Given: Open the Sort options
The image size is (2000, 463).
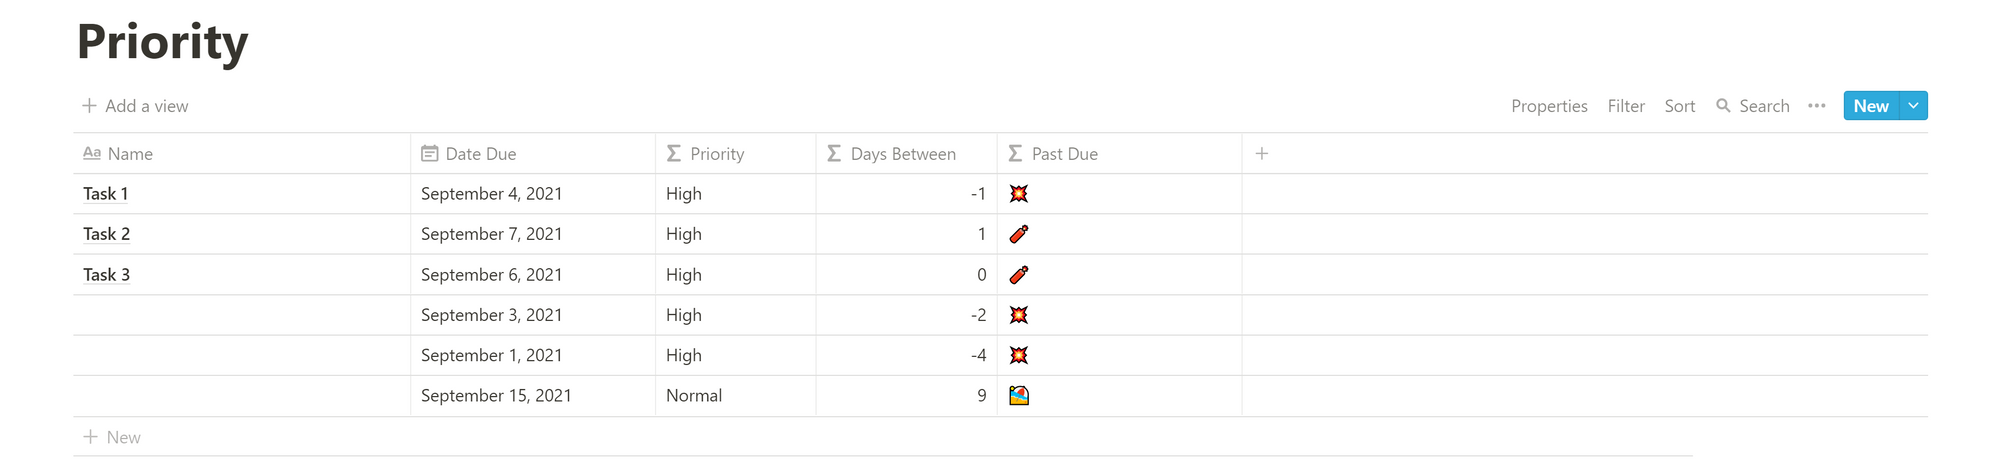Looking at the screenshot, I should [1680, 106].
